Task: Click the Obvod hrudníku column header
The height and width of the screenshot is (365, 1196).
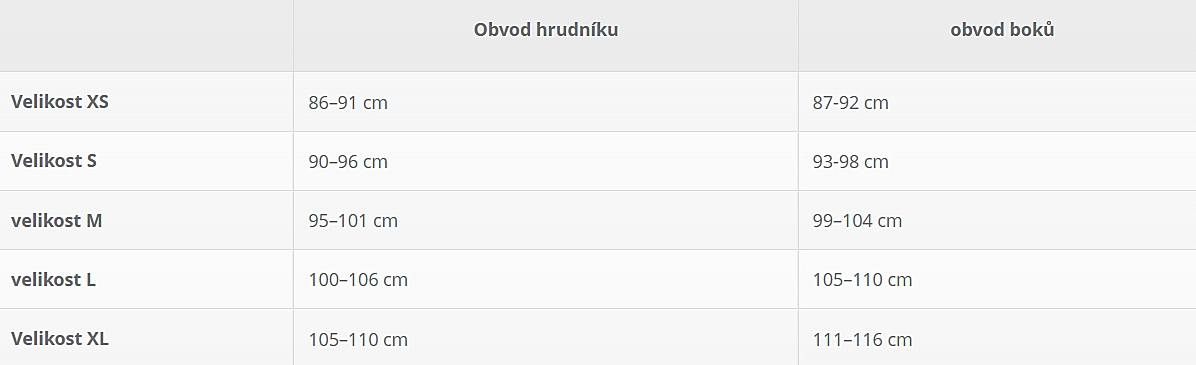Action: point(545,30)
